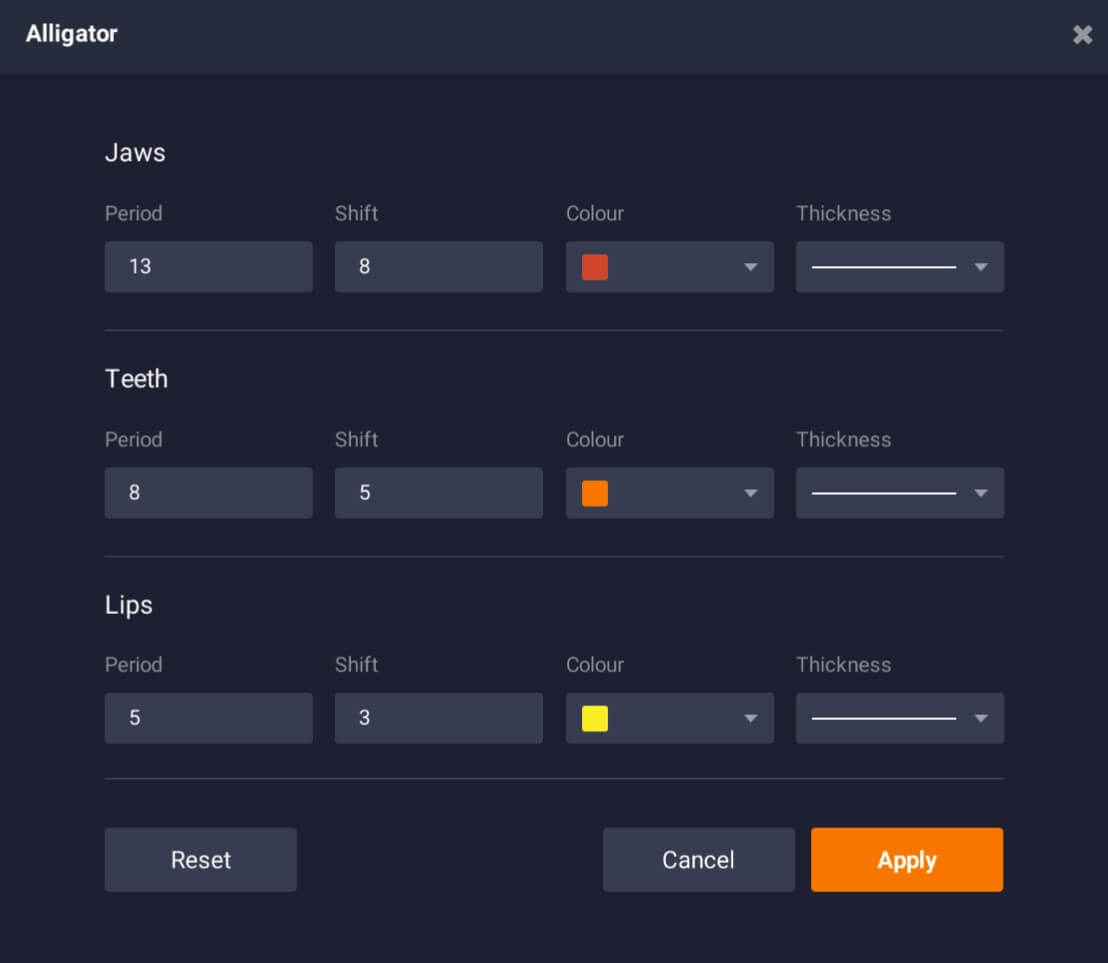Click the Jaws Period input field
The height and width of the screenshot is (963, 1108).
click(x=208, y=267)
